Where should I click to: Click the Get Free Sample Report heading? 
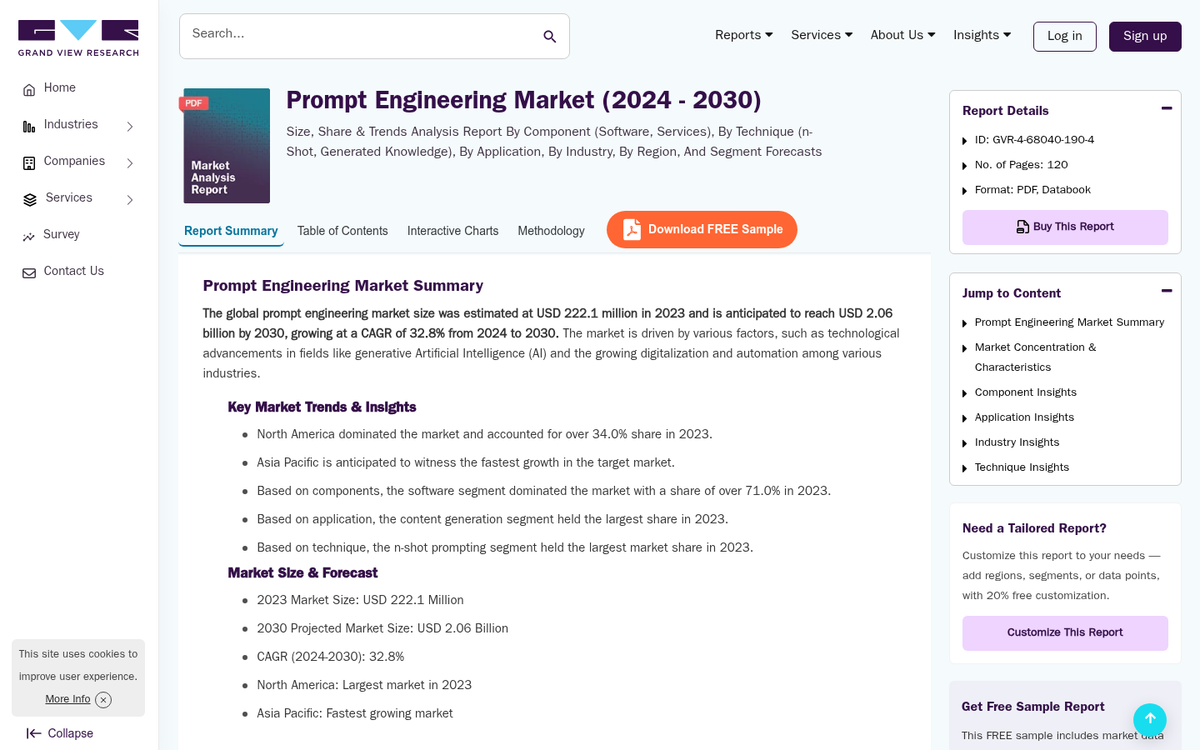point(1033,706)
